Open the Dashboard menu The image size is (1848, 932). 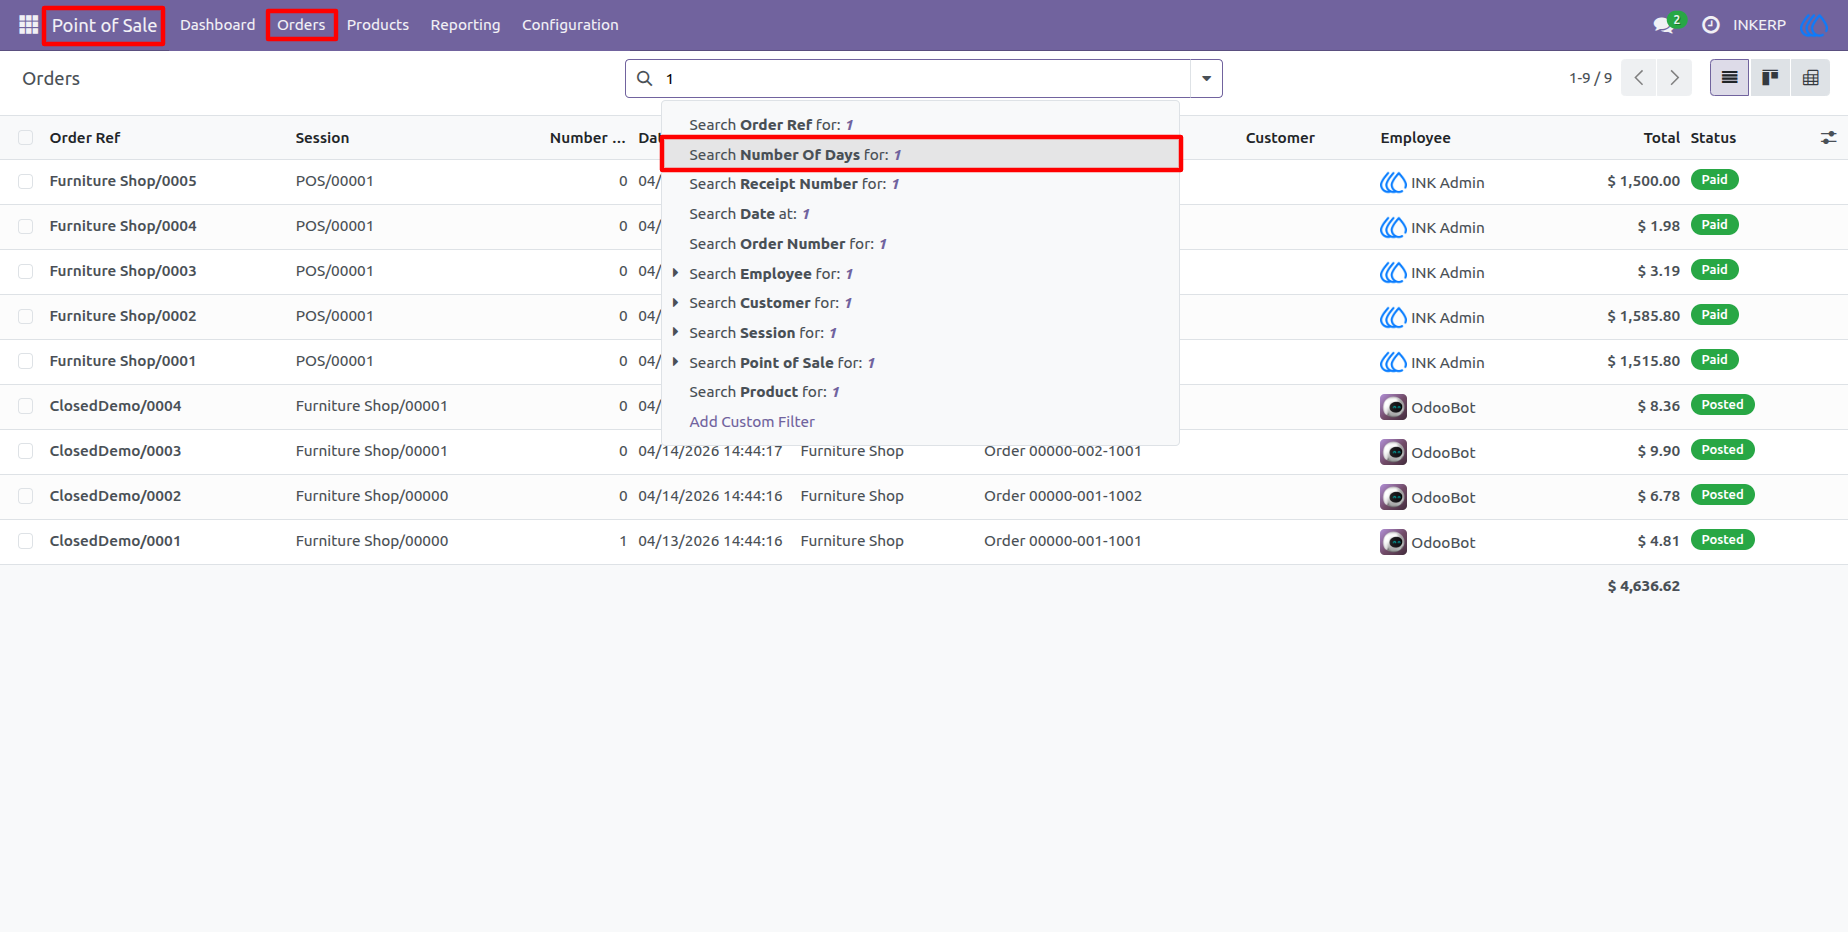[x=218, y=25]
